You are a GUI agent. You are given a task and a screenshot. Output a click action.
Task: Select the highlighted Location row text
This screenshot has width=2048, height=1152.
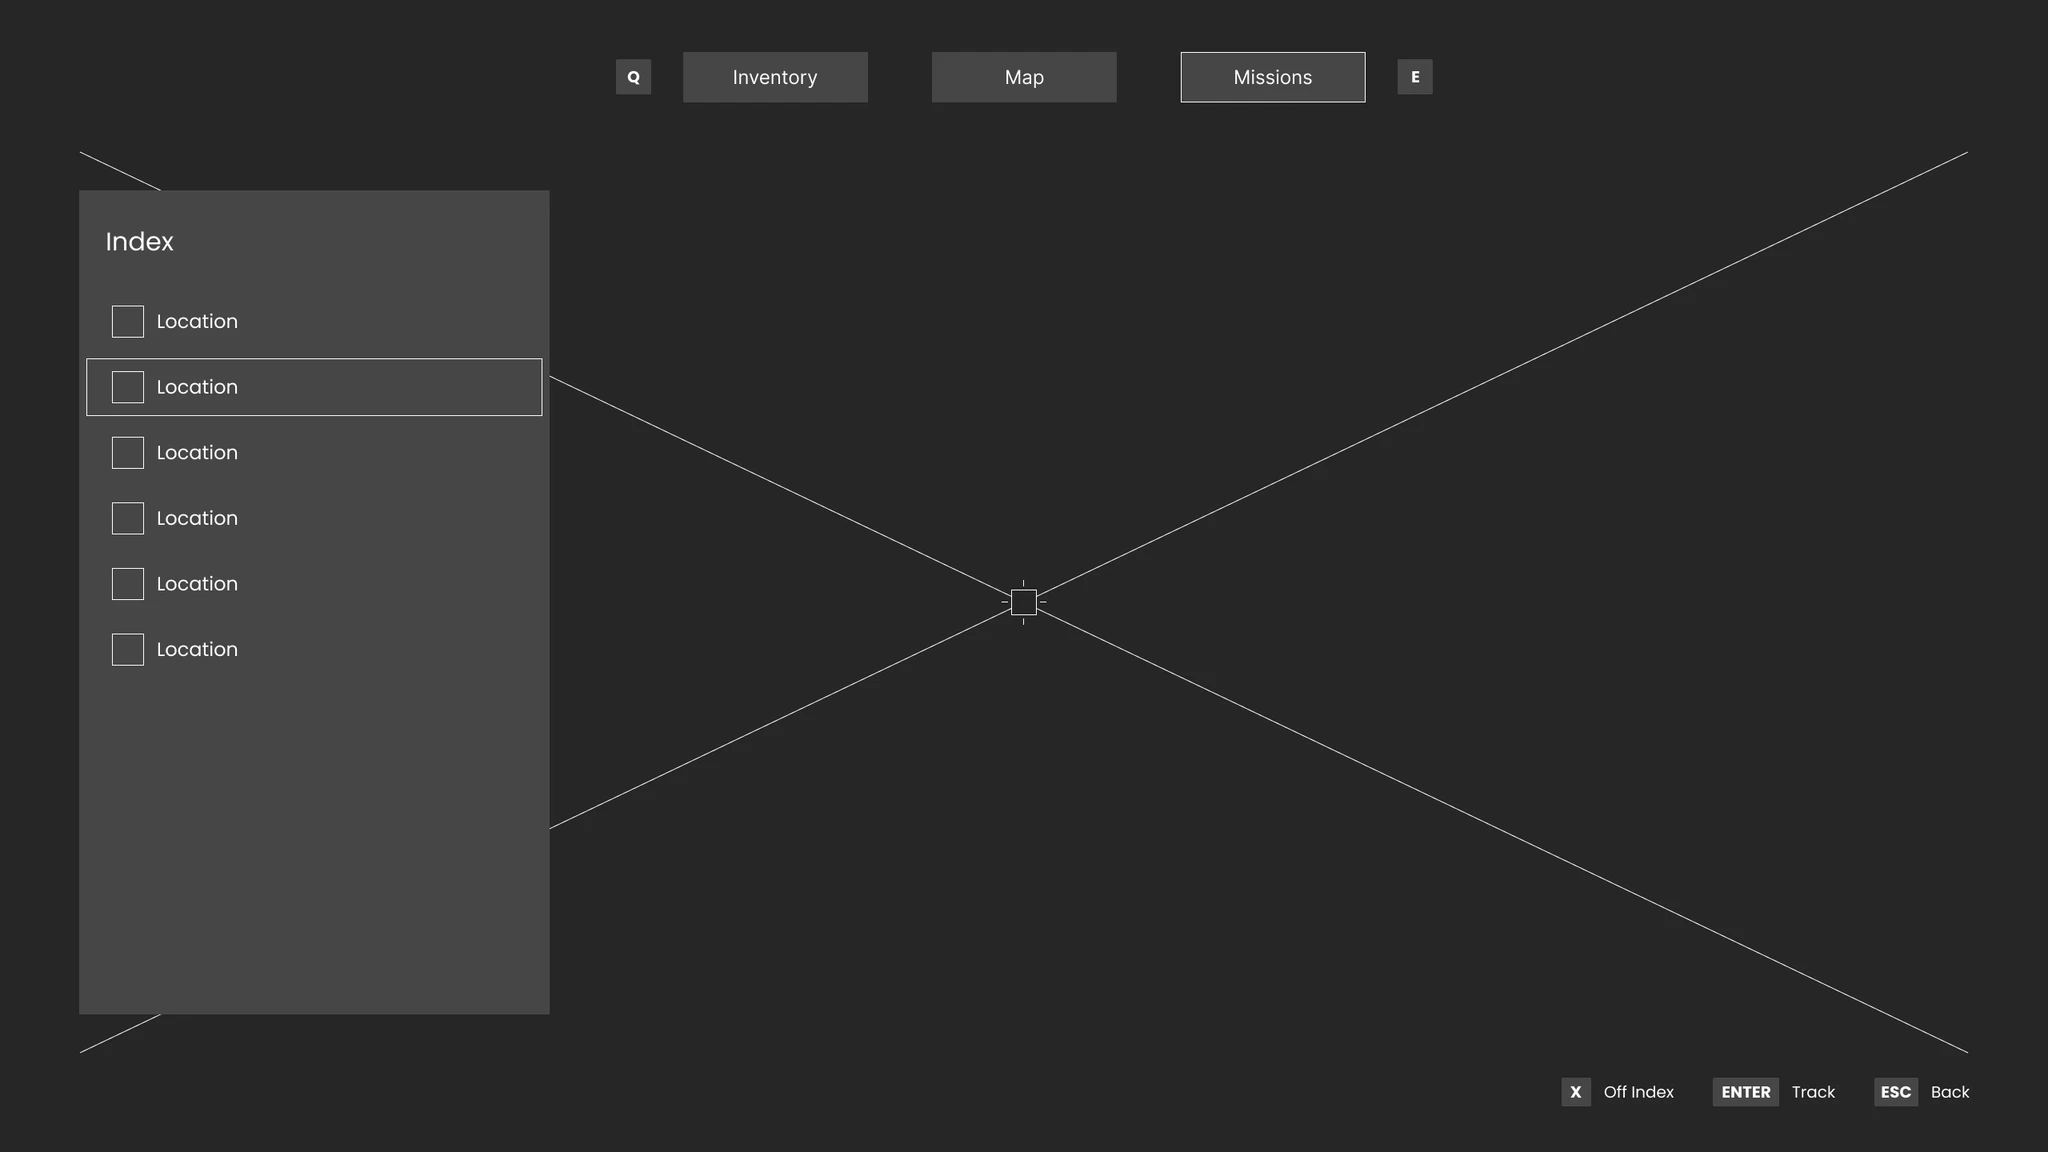pyautogui.click(x=197, y=387)
